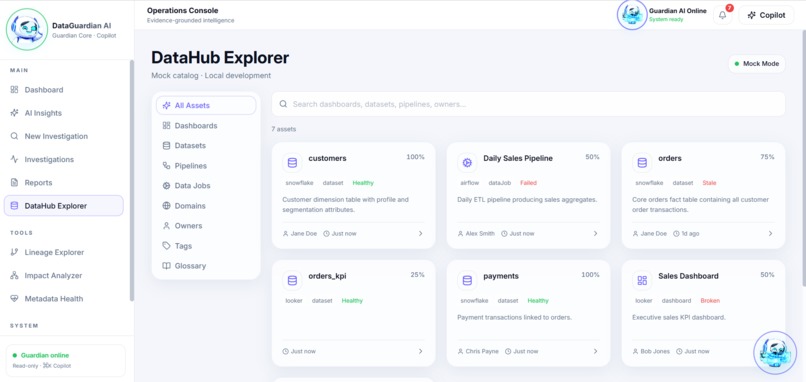Expand the orders_kpi card chevron
The width and height of the screenshot is (806, 382).
[x=420, y=351]
